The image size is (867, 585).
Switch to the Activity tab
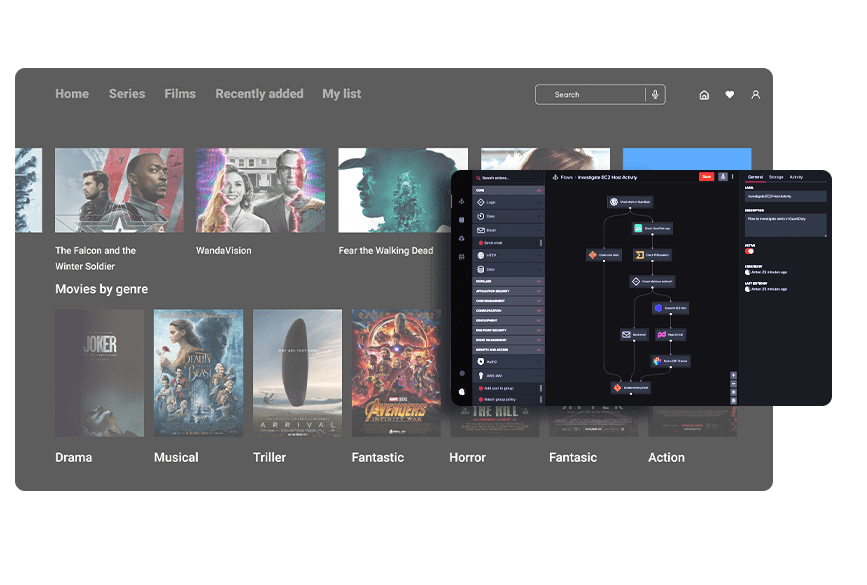796,177
